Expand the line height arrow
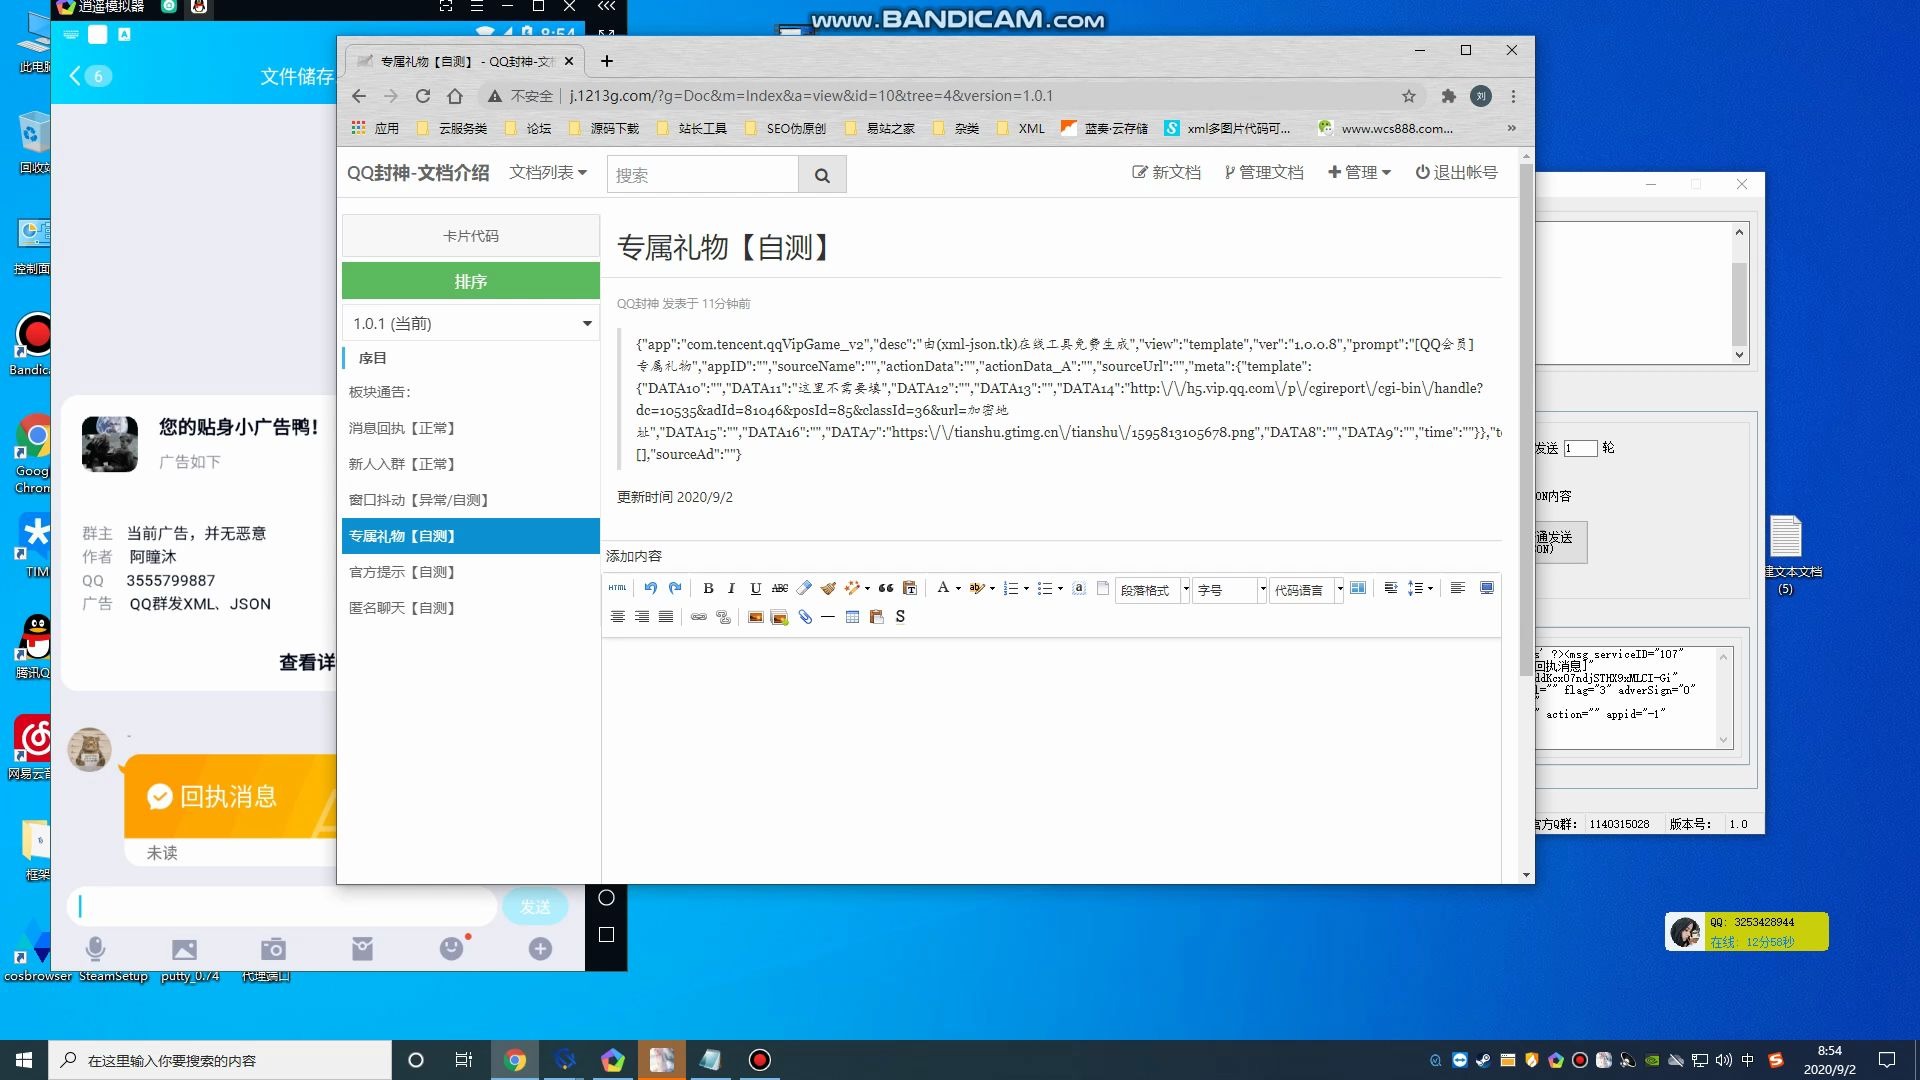This screenshot has width=1920, height=1080. point(1430,588)
